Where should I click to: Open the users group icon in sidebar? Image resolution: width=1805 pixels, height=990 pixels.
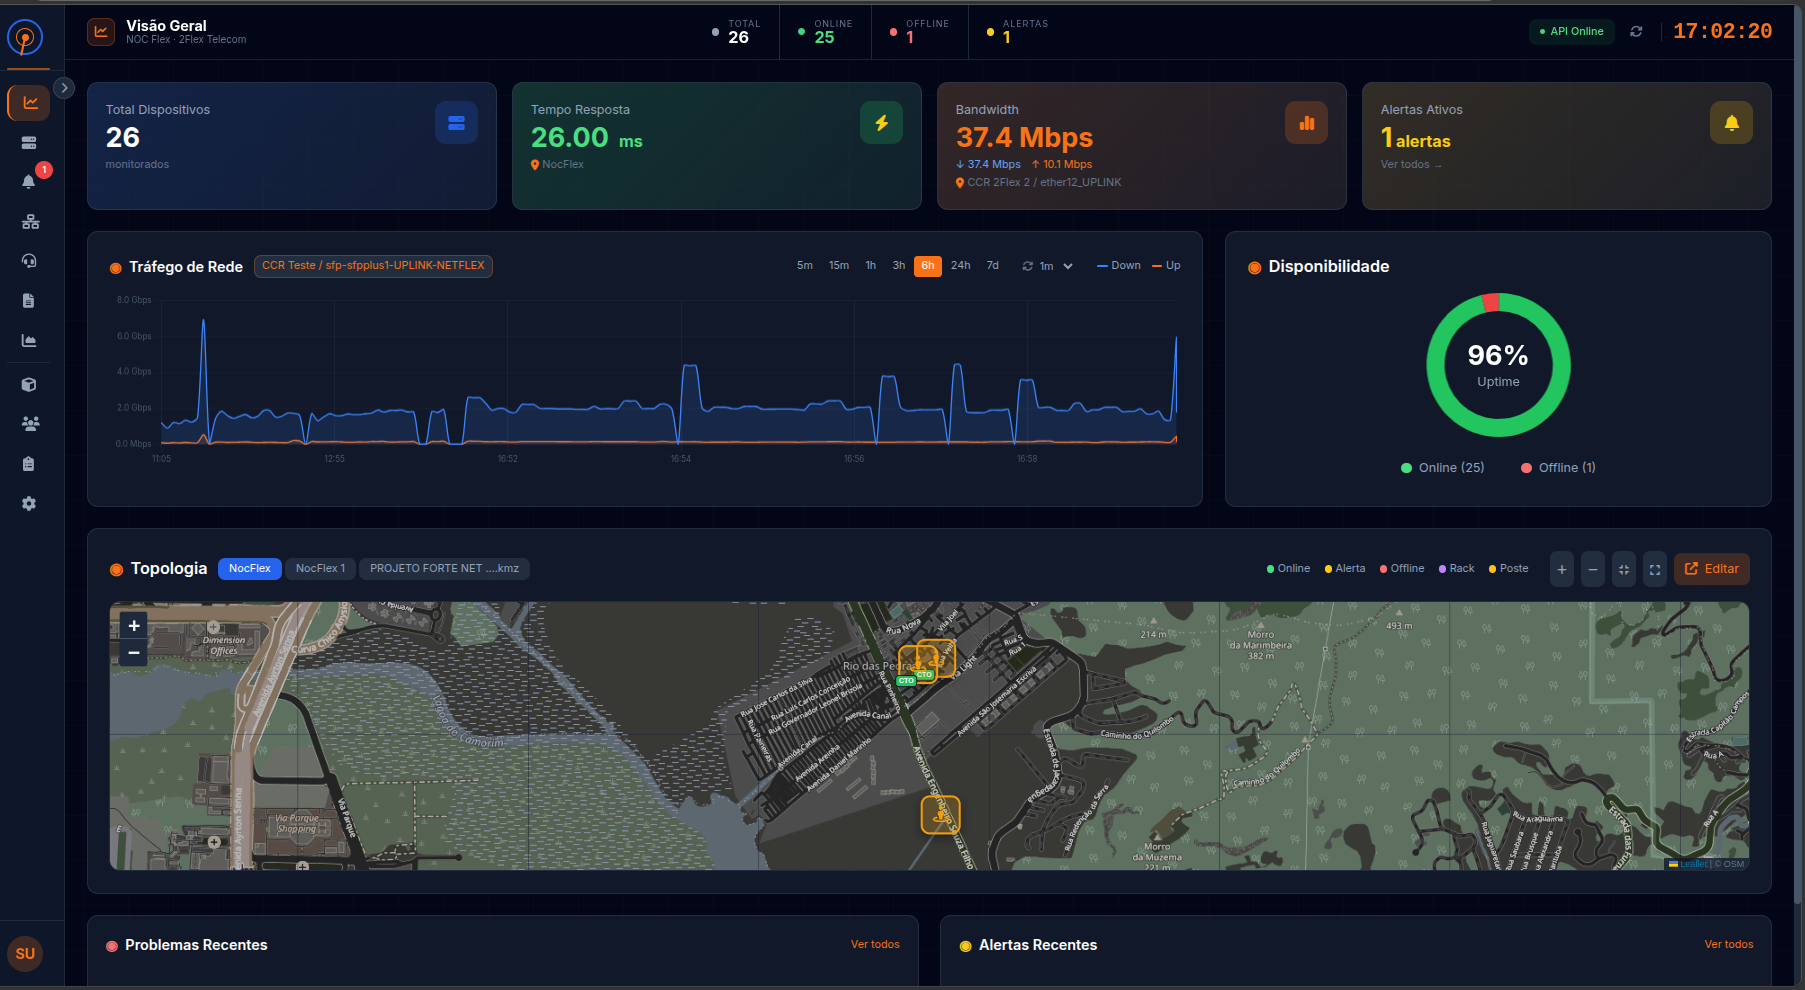pos(30,424)
